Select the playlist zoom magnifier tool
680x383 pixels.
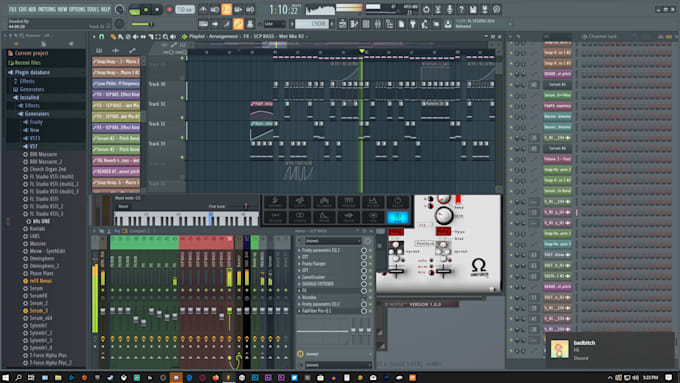(165, 37)
